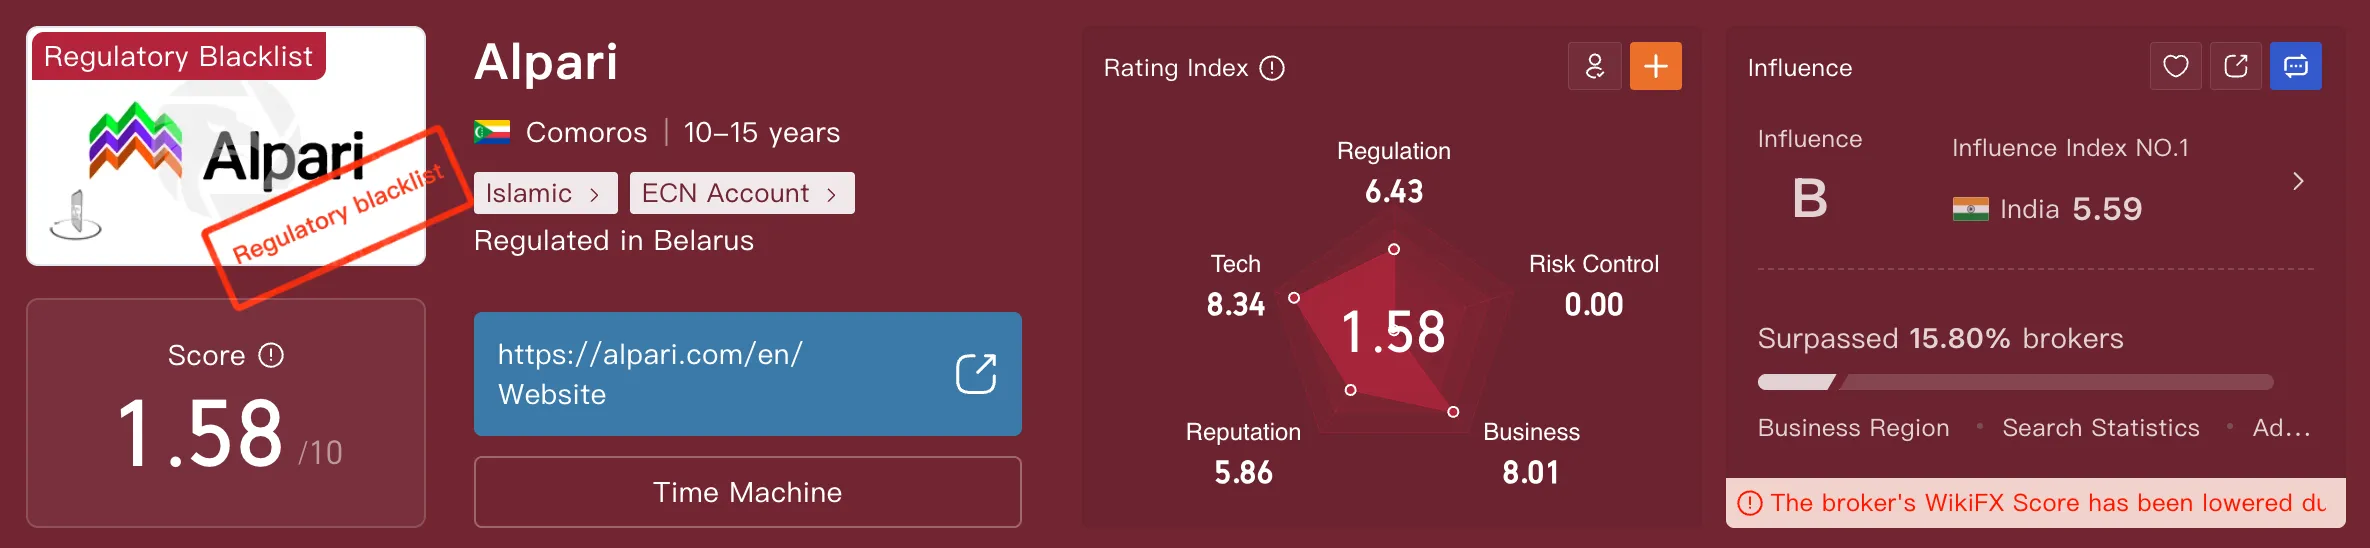Viewport: 2370px width, 548px height.
Task: Click the Rating Index info icon
Action: (1272, 68)
